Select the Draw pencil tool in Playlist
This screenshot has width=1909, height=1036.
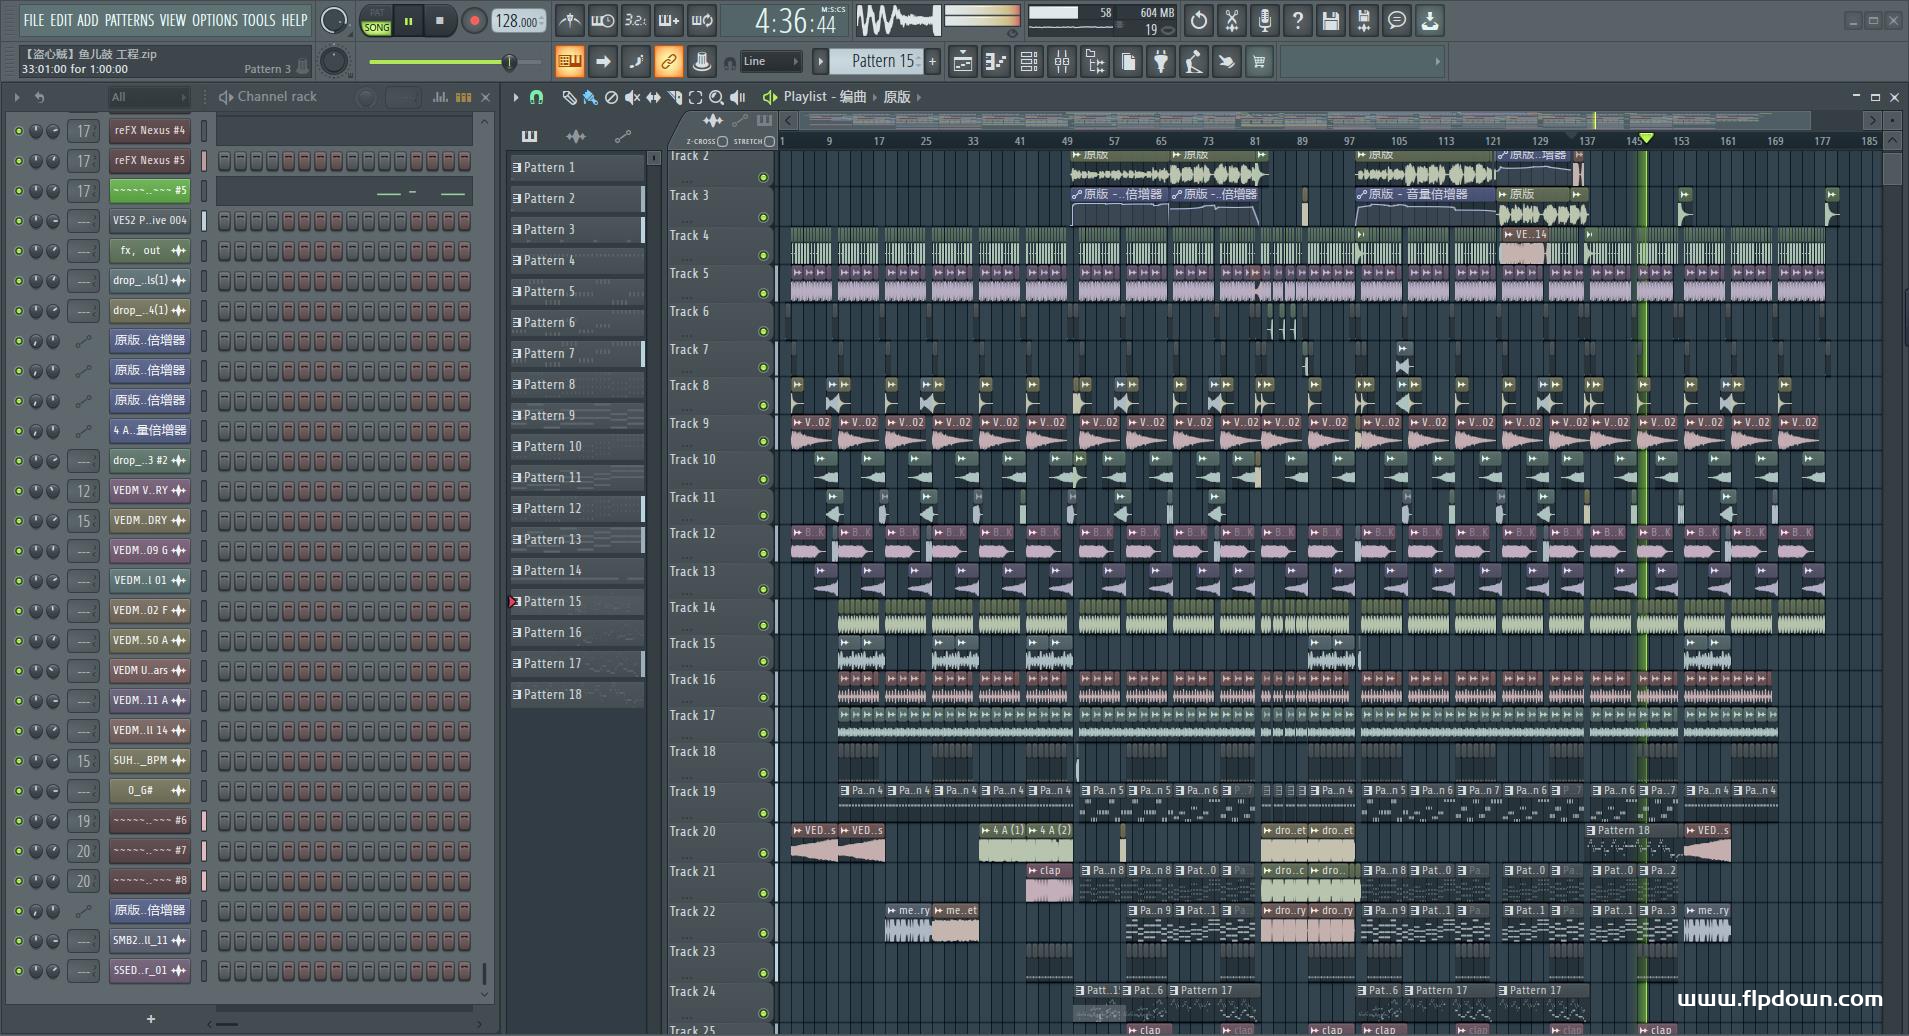pos(569,97)
